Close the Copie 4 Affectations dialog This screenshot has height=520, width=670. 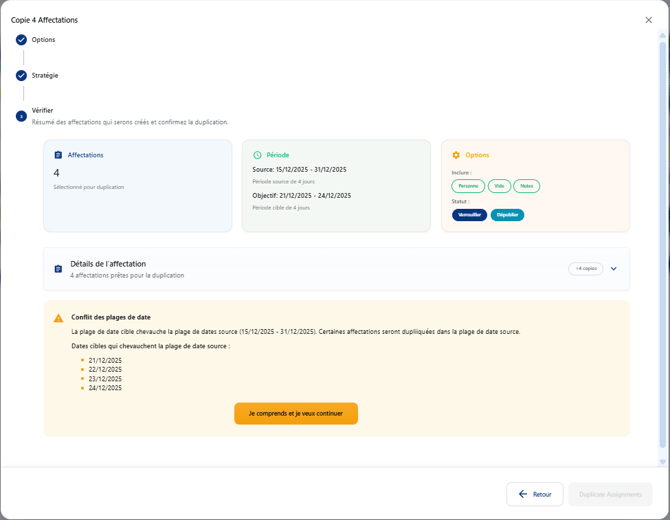pyautogui.click(x=648, y=20)
